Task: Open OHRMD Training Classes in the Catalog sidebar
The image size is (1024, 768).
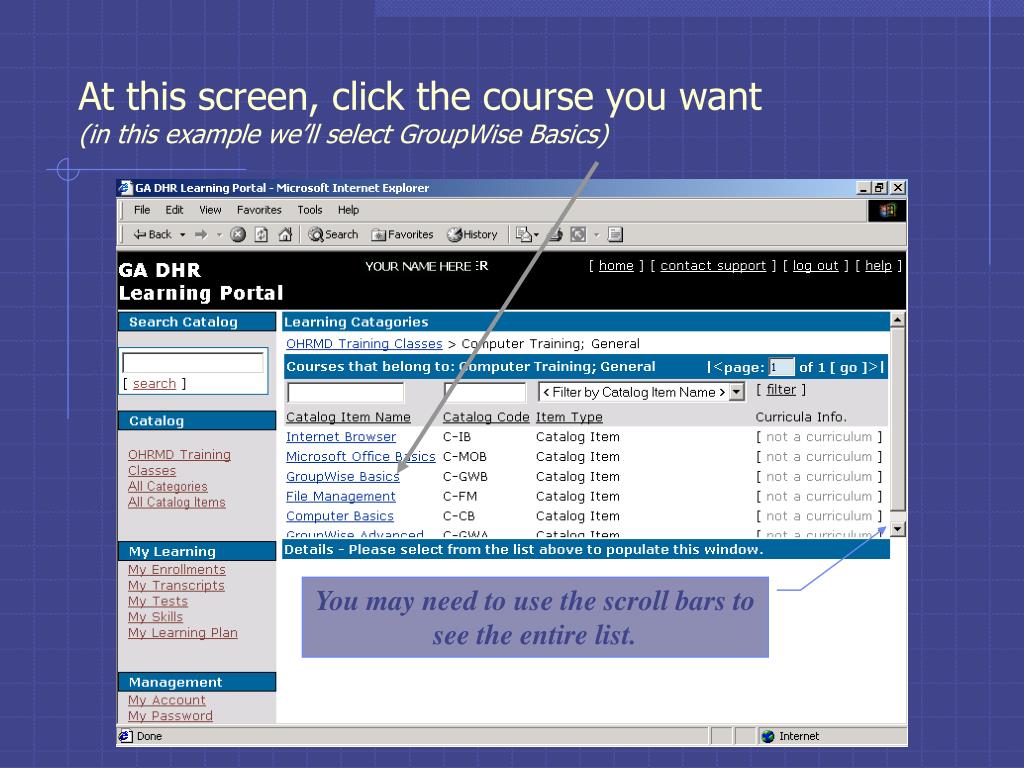Action: pyautogui.click(x=179, y=462)
